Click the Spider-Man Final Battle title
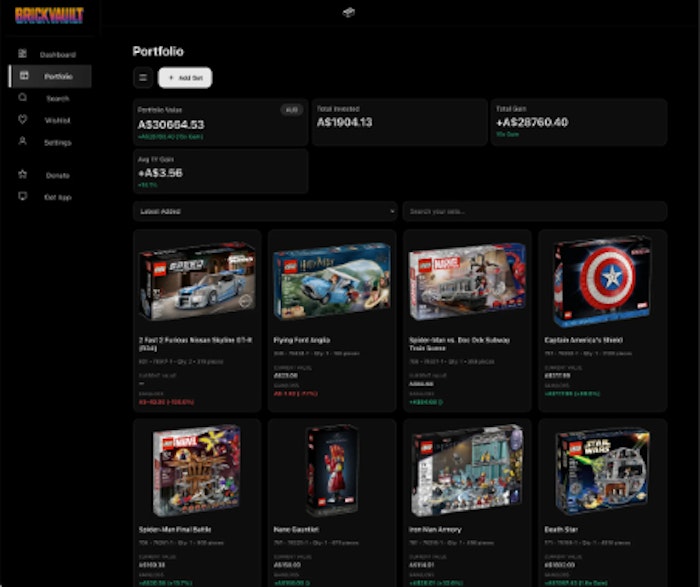 (175, 529)
